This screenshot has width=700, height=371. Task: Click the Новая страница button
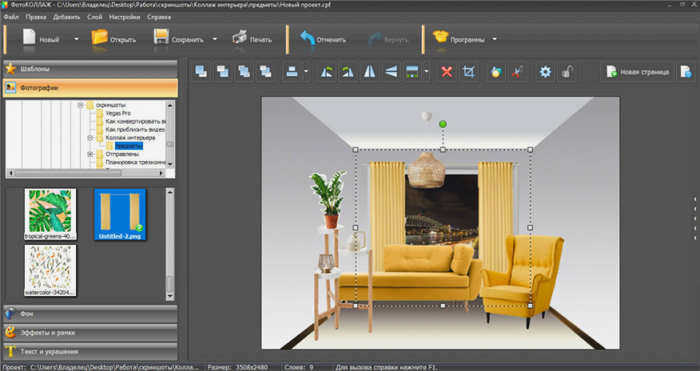(x=637, y=71)
